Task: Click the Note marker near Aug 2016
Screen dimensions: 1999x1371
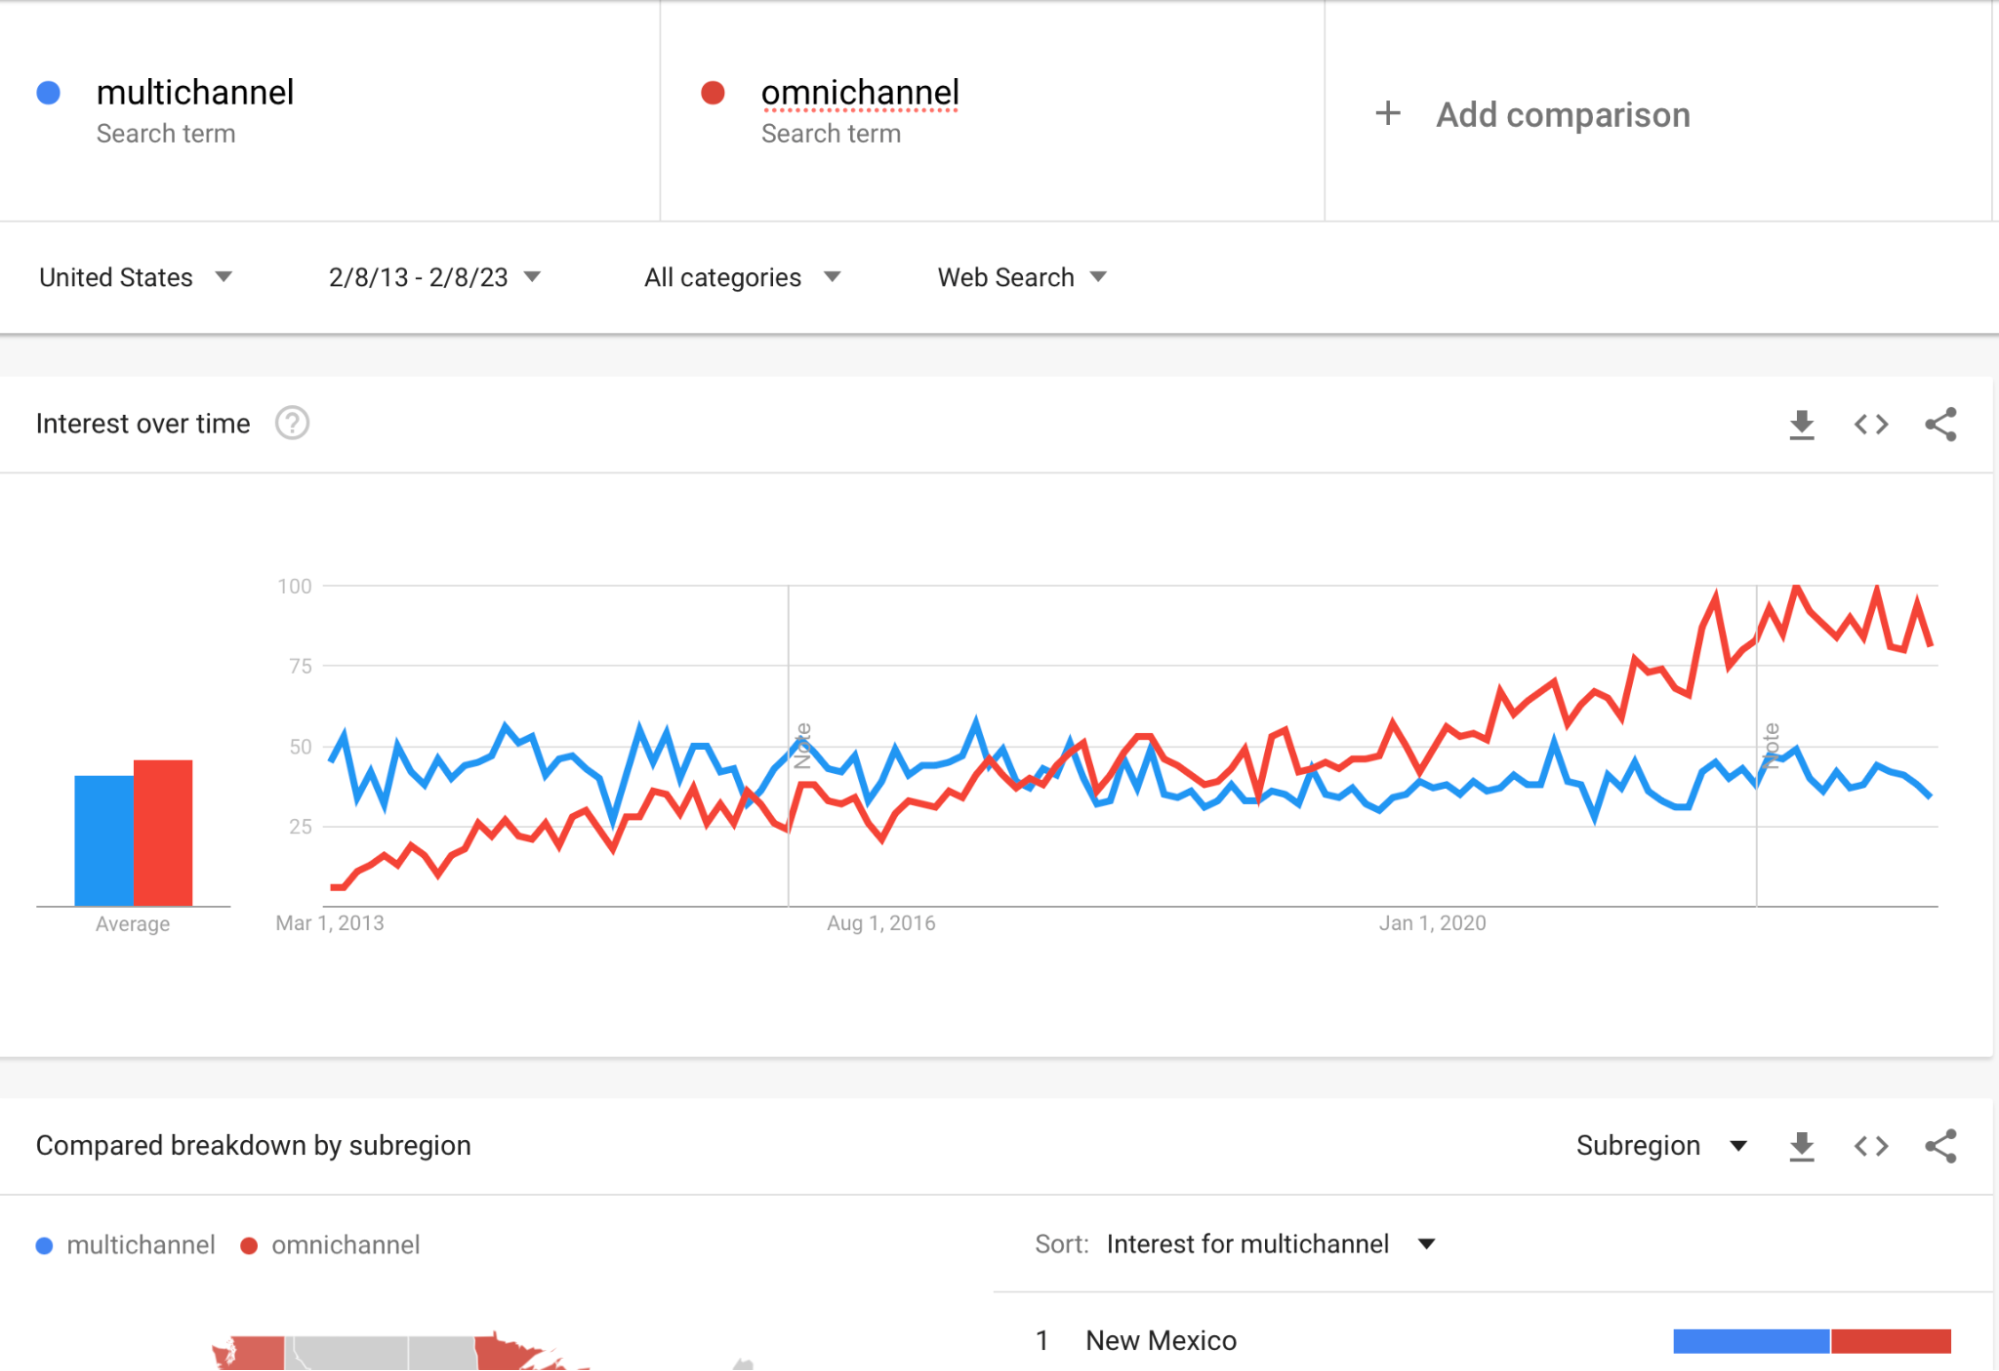Action: coord(802,746)
